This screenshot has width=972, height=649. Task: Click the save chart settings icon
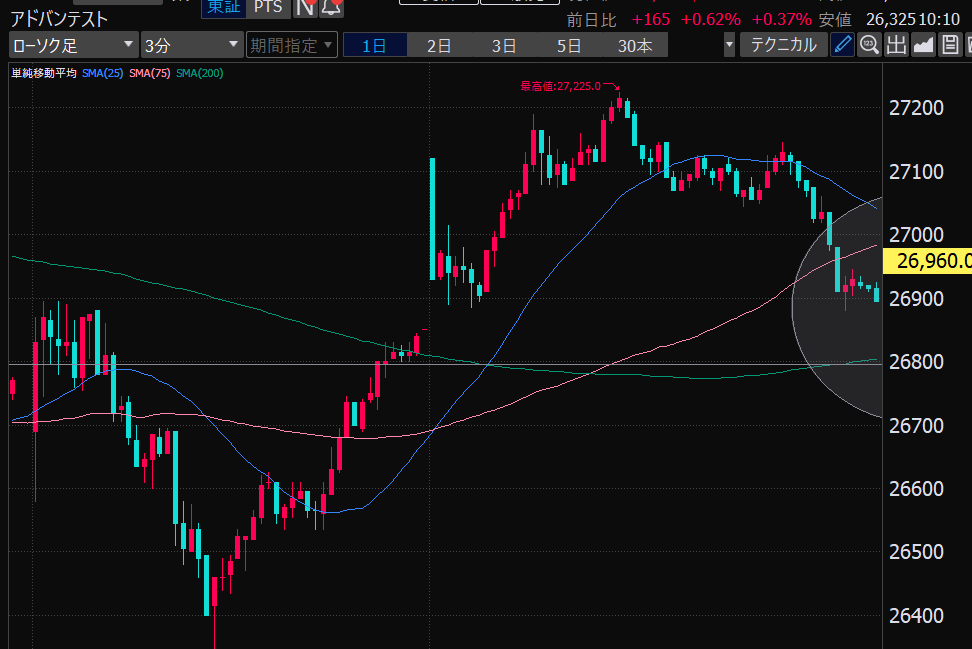click(949, 45)
